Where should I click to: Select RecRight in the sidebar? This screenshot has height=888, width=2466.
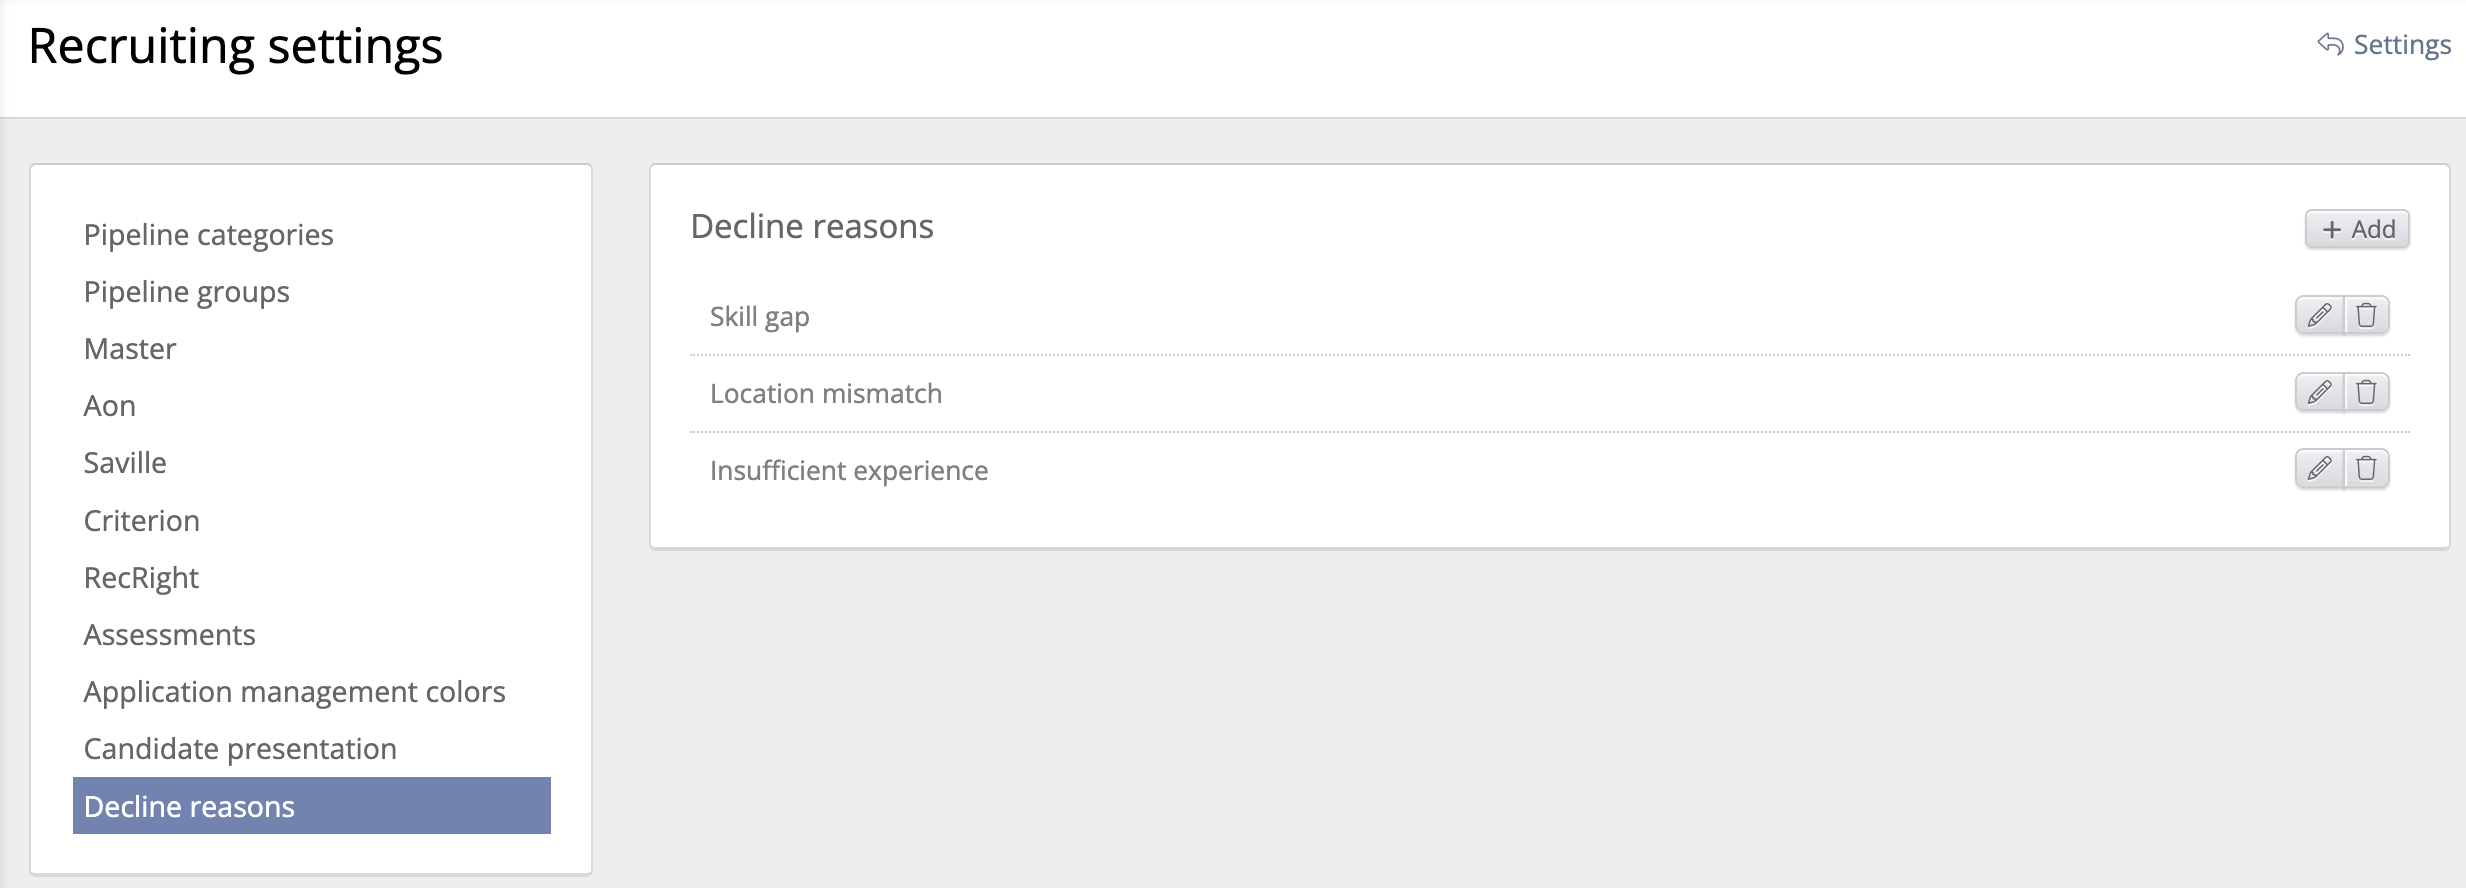(141, 578)
